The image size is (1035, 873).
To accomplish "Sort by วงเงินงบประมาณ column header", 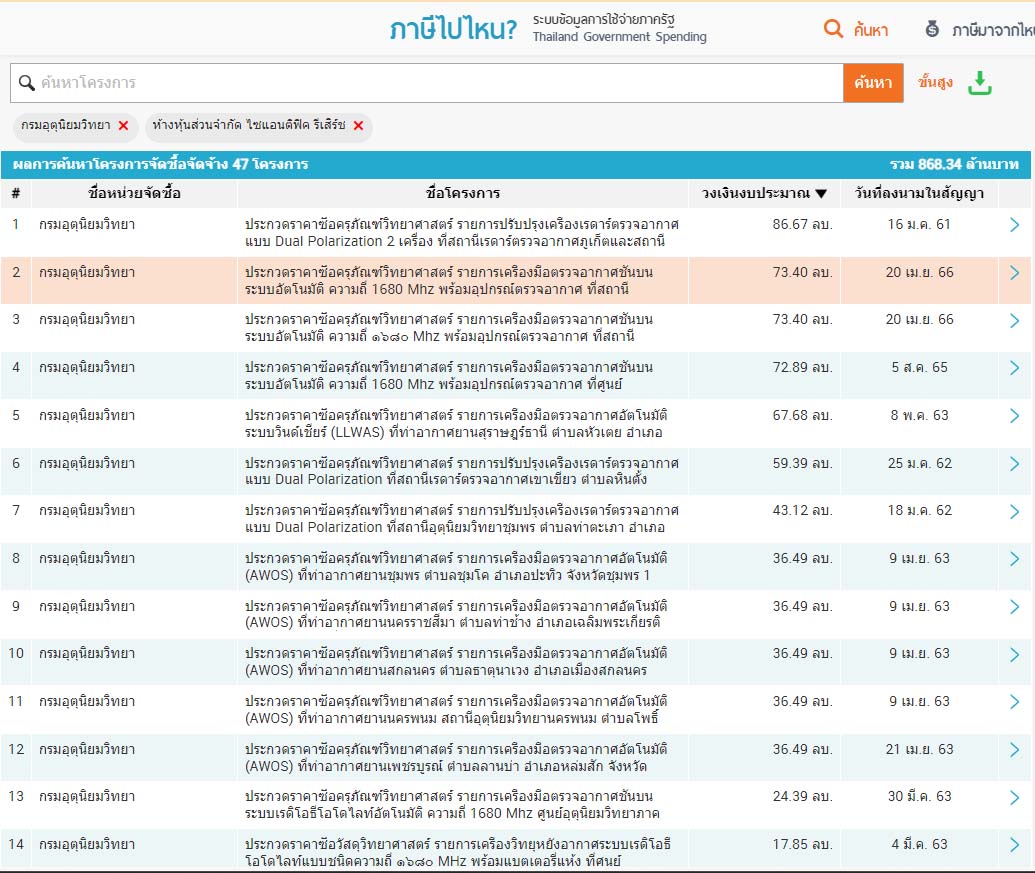I will (764, 193).
